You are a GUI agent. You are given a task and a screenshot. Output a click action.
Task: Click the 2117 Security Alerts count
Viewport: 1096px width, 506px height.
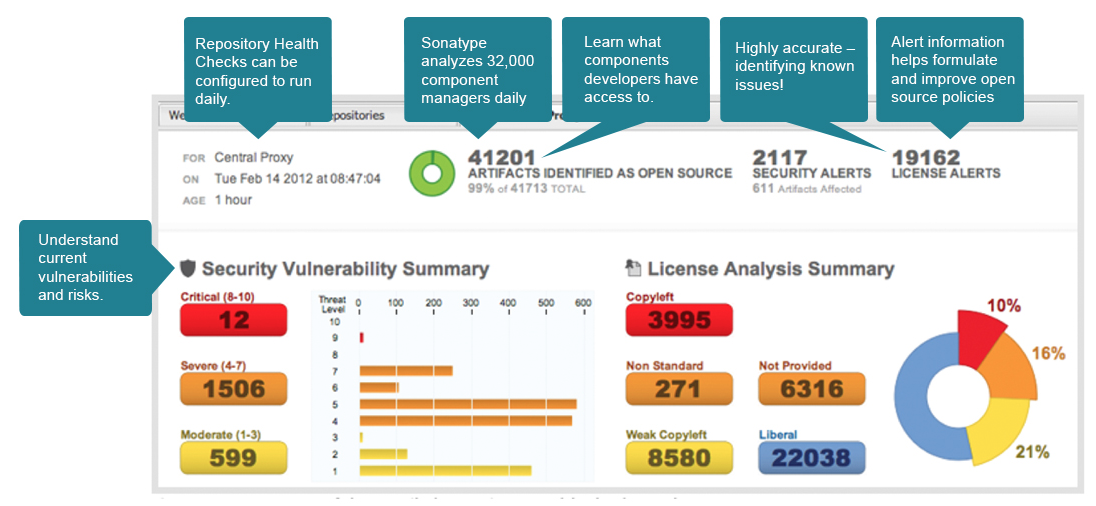(780, 157)
